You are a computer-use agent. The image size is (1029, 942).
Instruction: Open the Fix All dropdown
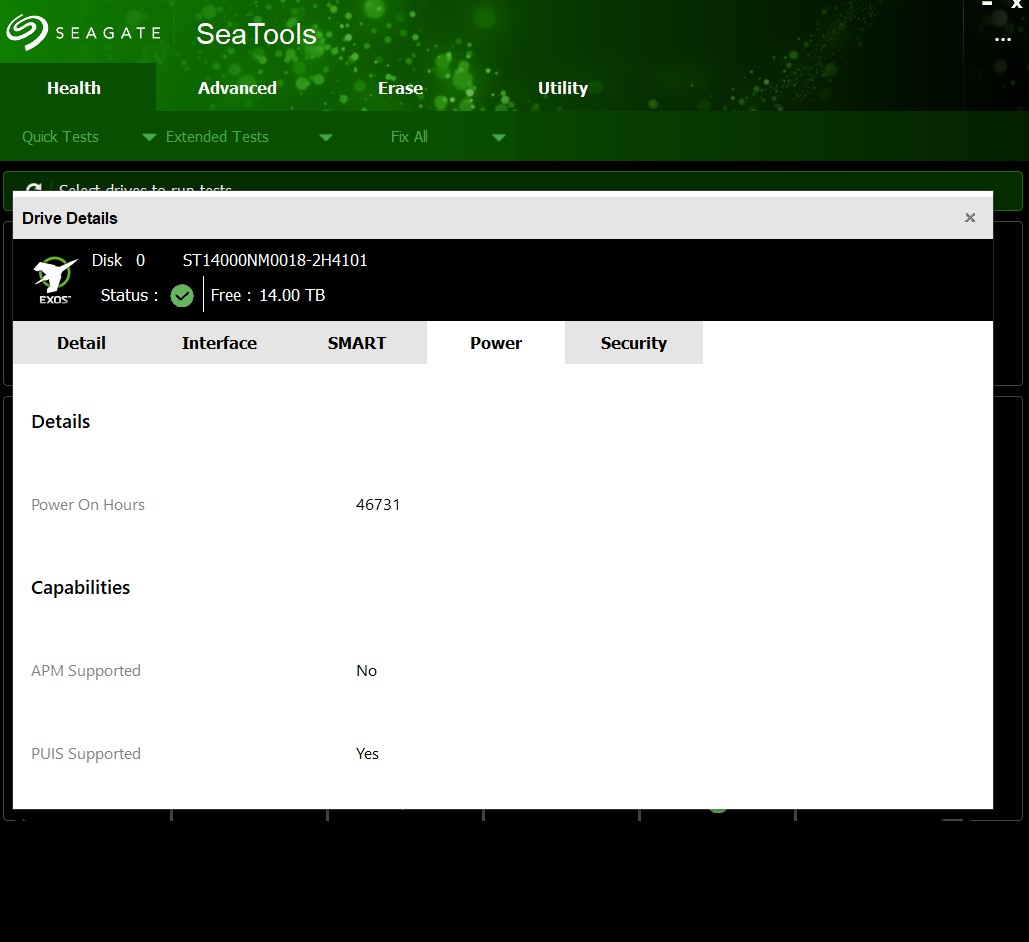tap(498, 137)
